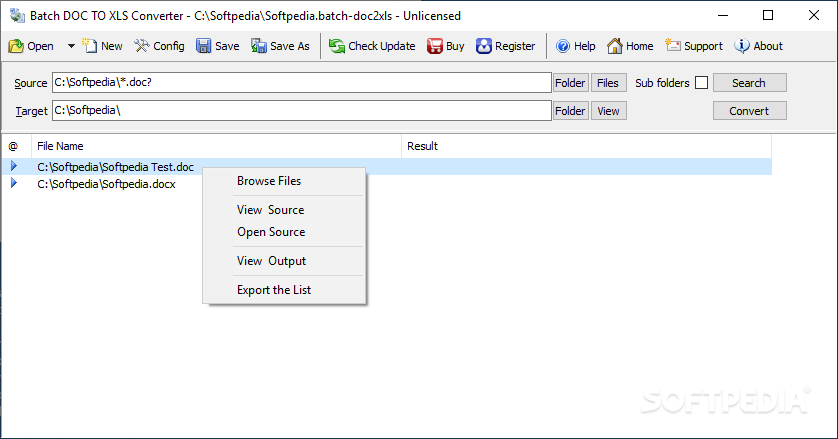Minimize the converter window

tap(723, 16)
